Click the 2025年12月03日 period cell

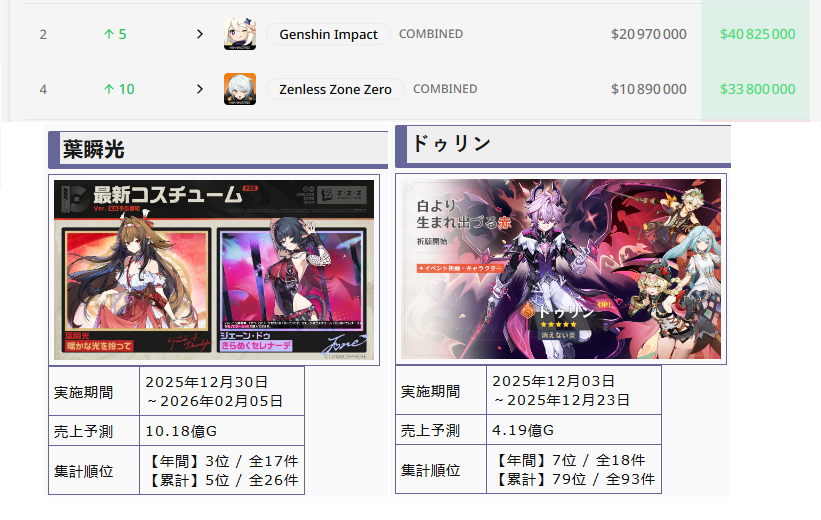(x=574, y=390)
